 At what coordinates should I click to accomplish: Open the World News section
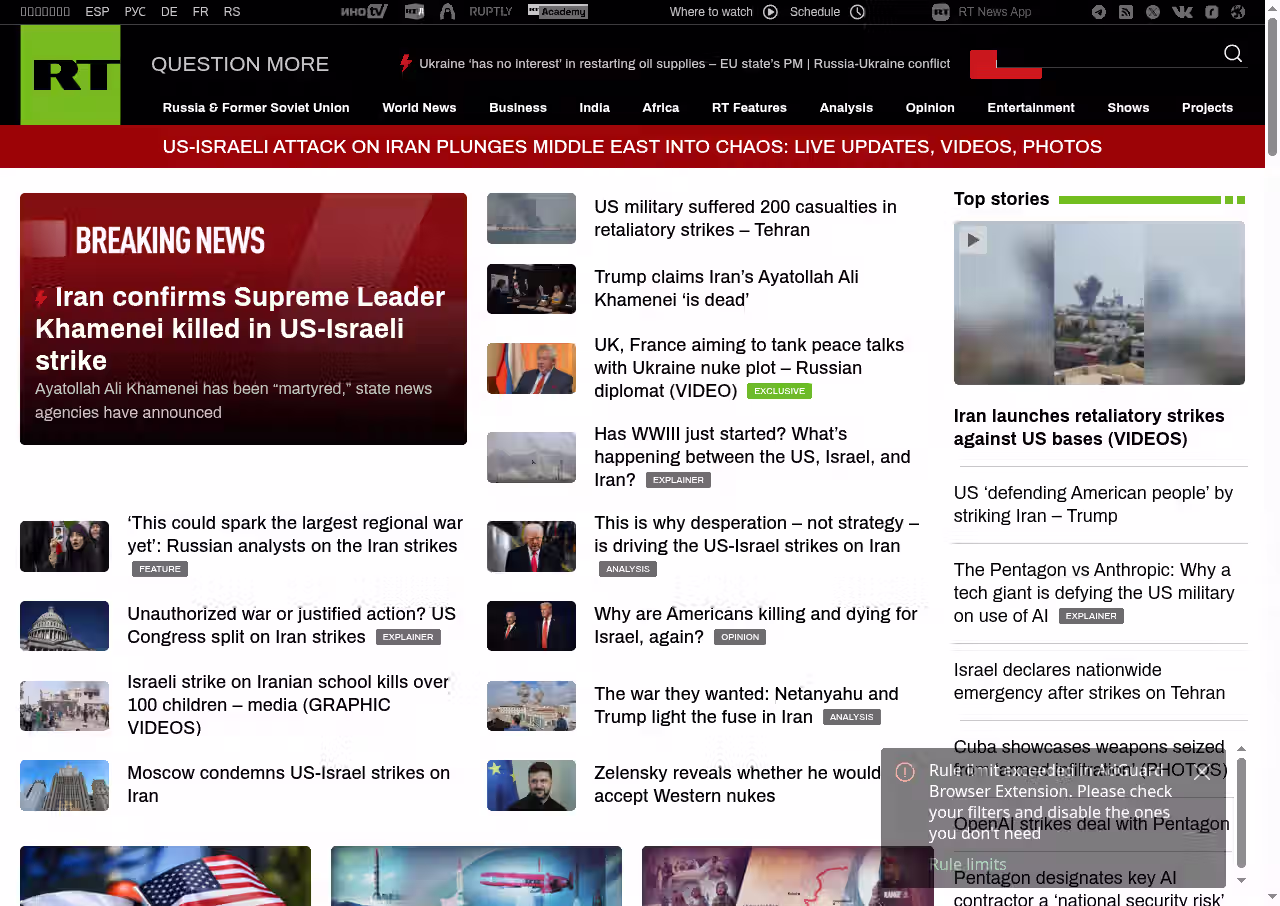coord(419,108)
